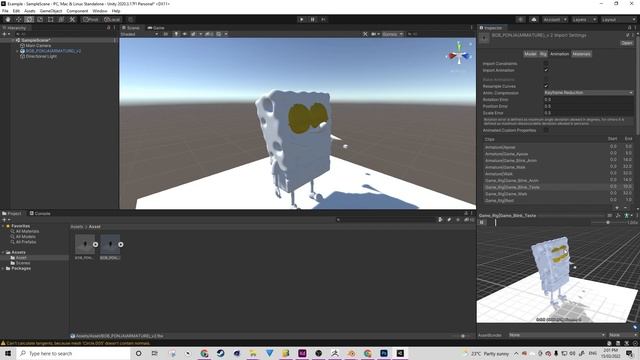
Task: Open the Gizmos dropdown in Scene view
Action: pos(392,34)
